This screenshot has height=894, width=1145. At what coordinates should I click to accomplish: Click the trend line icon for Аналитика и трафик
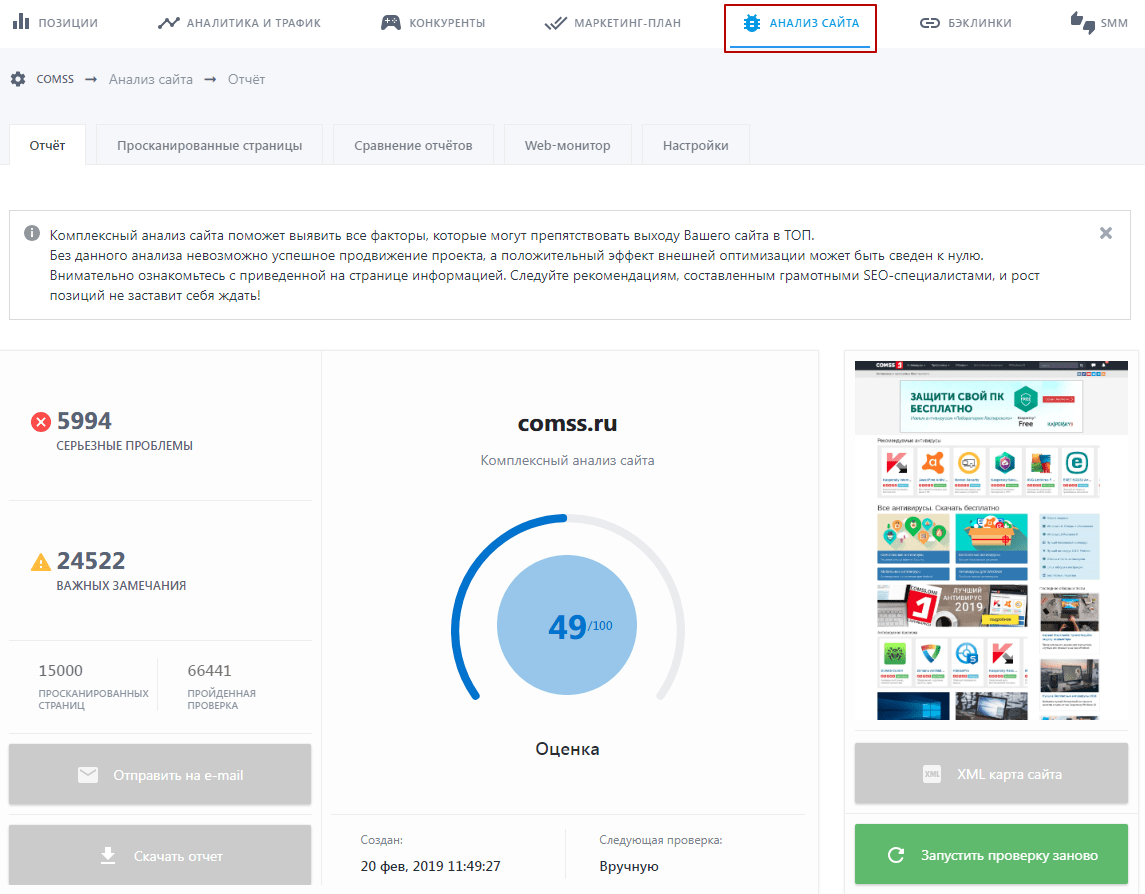169,23
